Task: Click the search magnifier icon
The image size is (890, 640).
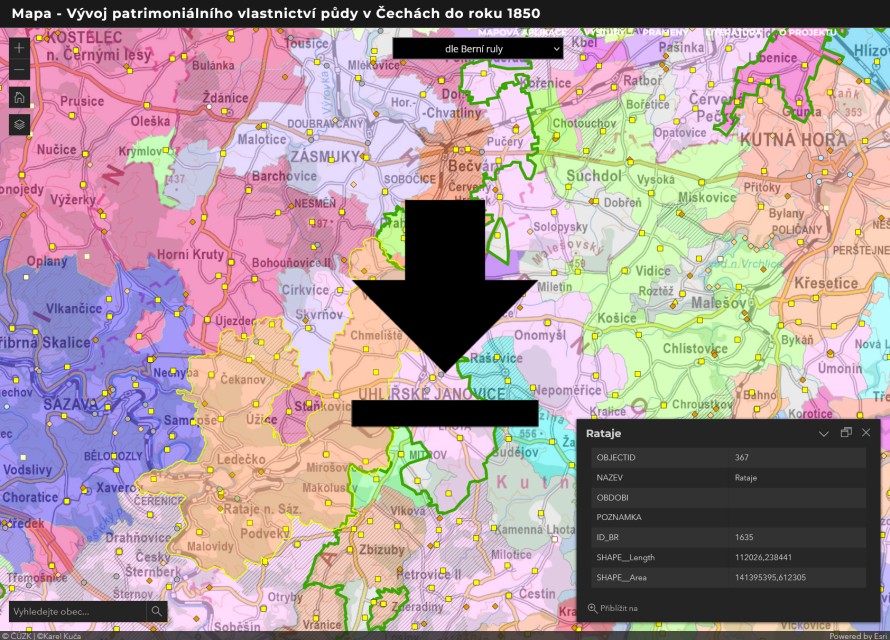Action: point(157,611)
